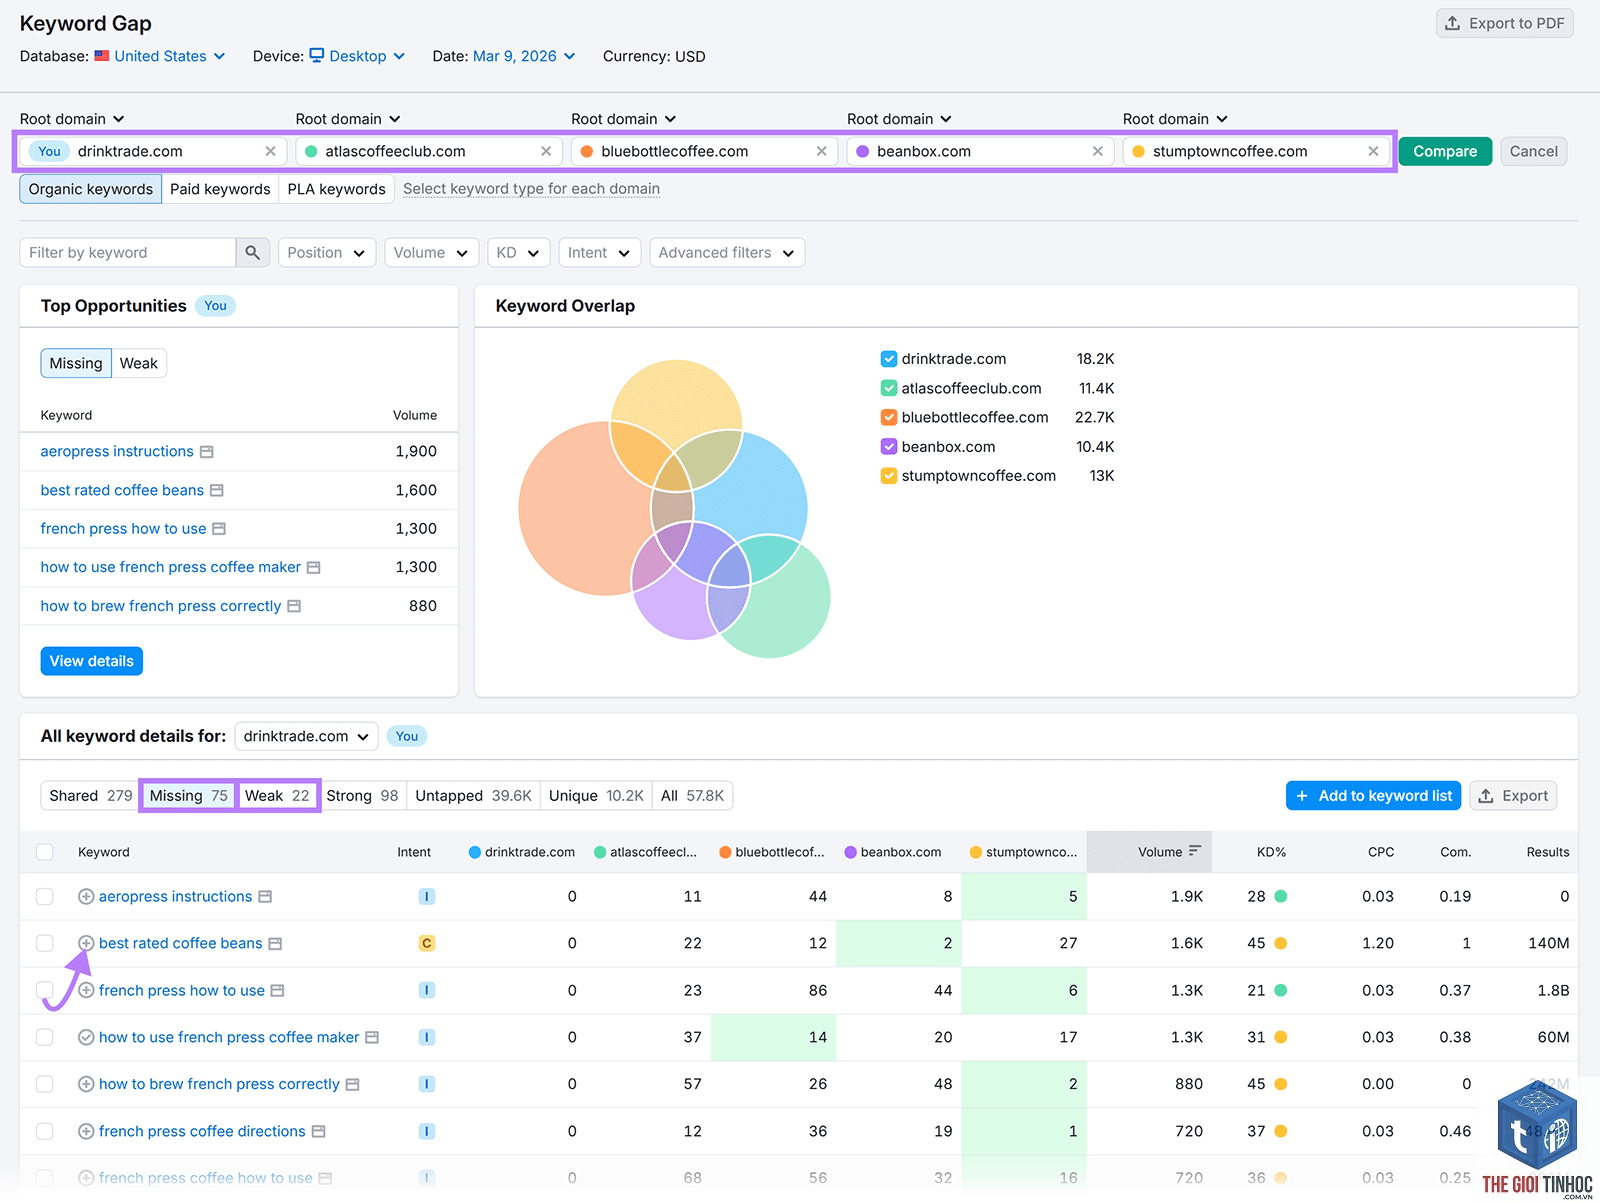Add french press how to use via plus icon

[x=86, y=990]
